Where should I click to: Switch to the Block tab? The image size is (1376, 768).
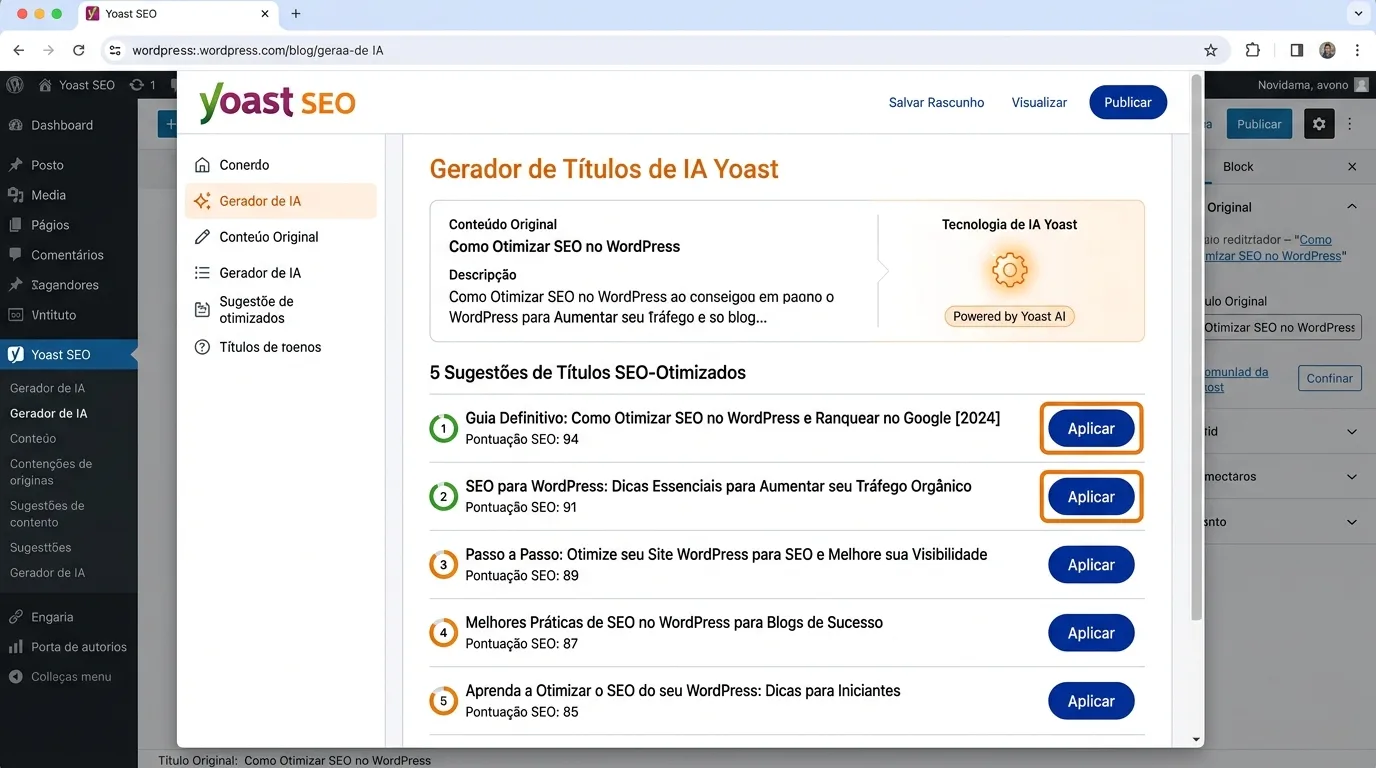pos(1238,167)
